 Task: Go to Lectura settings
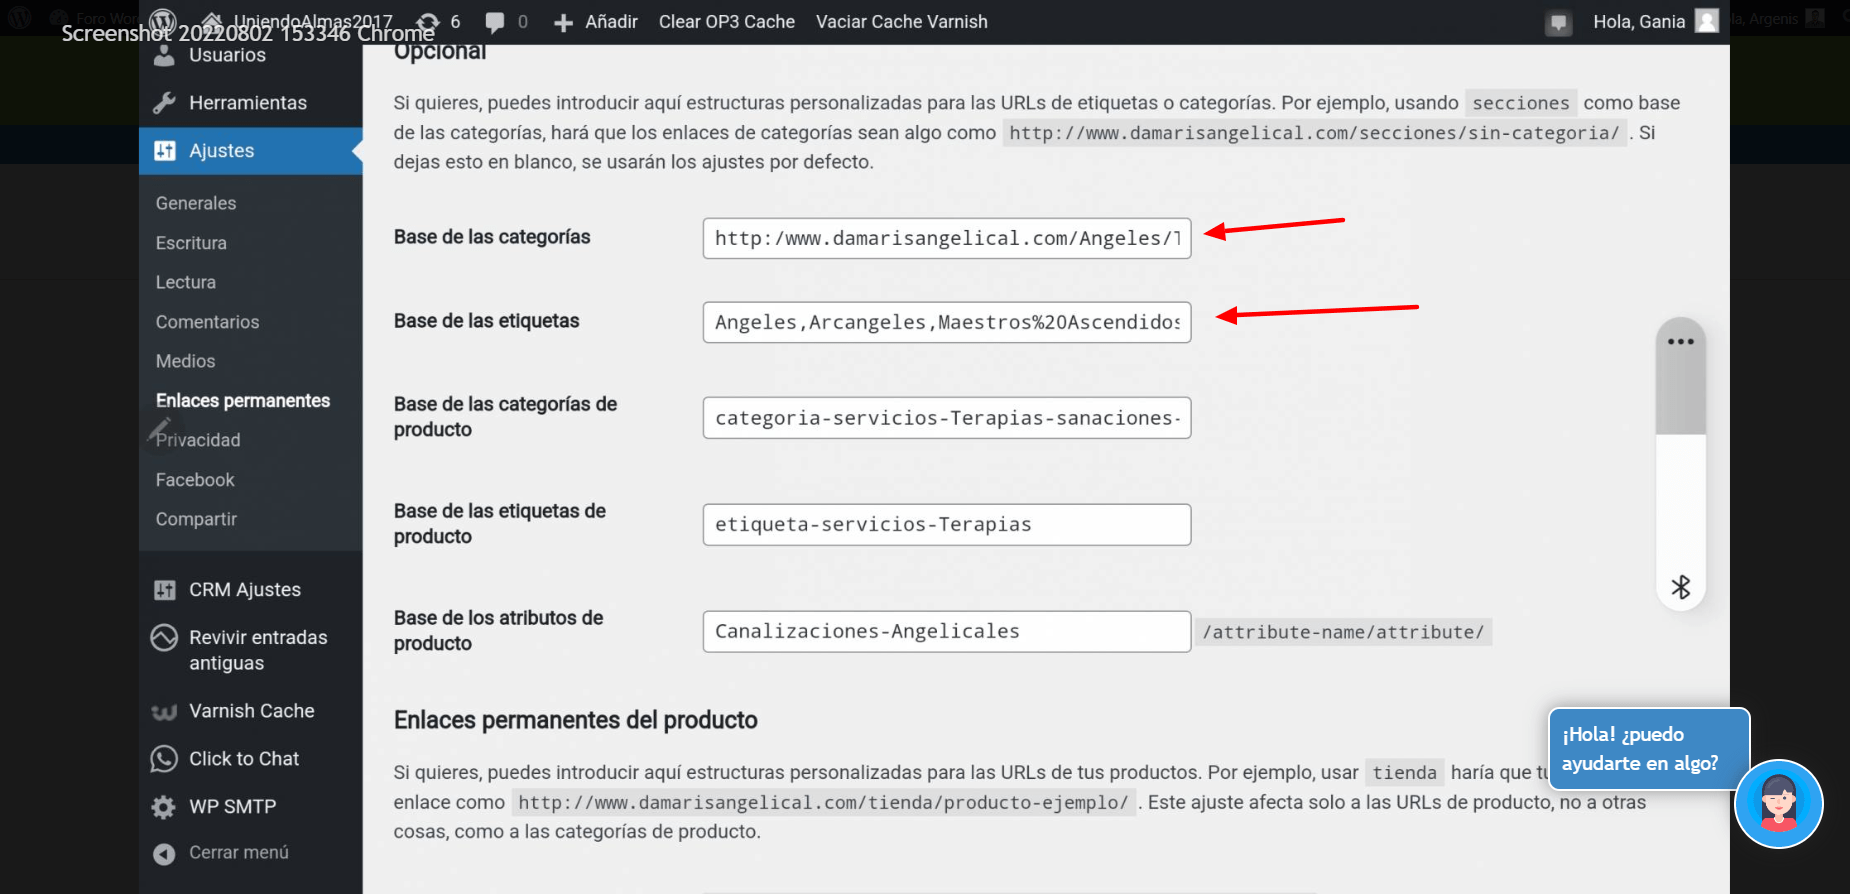coord(186,282)
